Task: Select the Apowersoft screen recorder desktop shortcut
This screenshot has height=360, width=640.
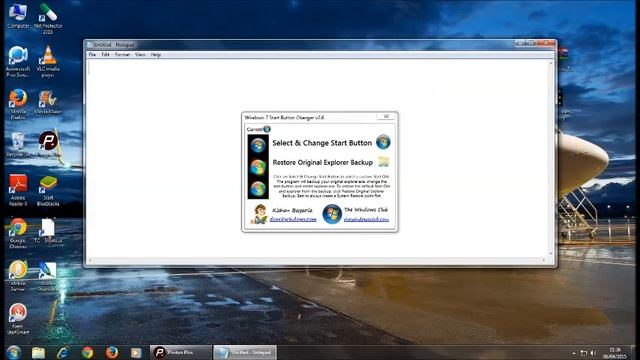Action: click(18, 61)
